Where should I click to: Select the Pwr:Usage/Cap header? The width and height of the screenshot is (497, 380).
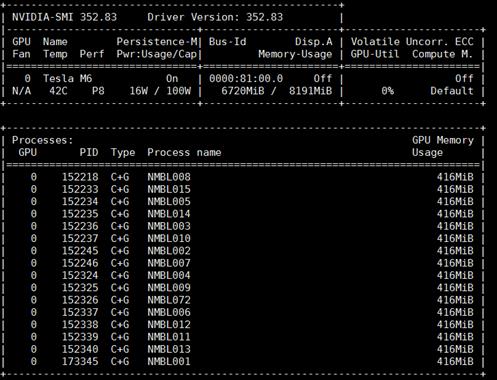tap(157, 54)
